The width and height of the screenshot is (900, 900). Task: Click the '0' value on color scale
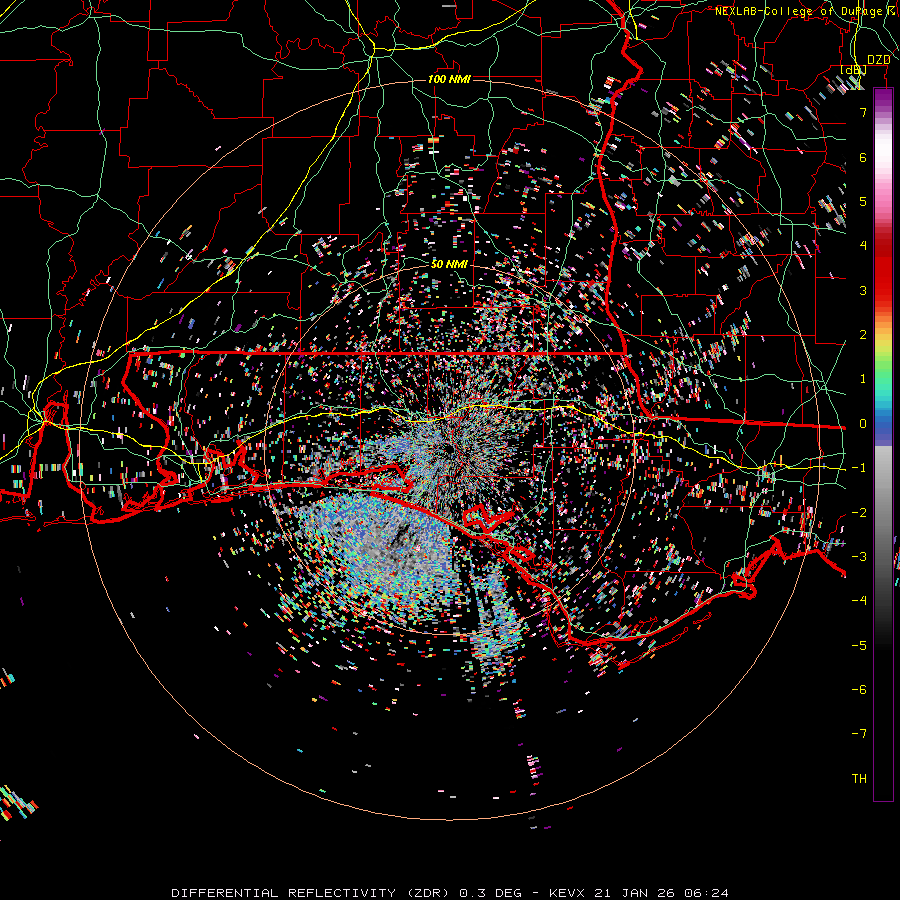(x=863, y=424)
